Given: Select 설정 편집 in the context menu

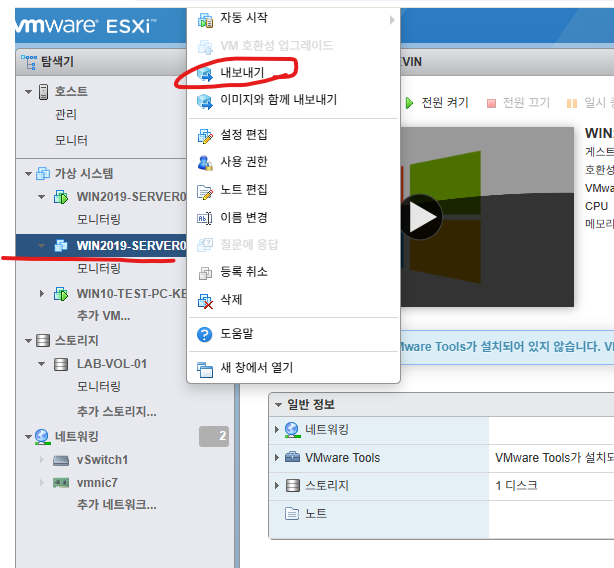Looking at the screenshot, I should [x=293, y=135].
